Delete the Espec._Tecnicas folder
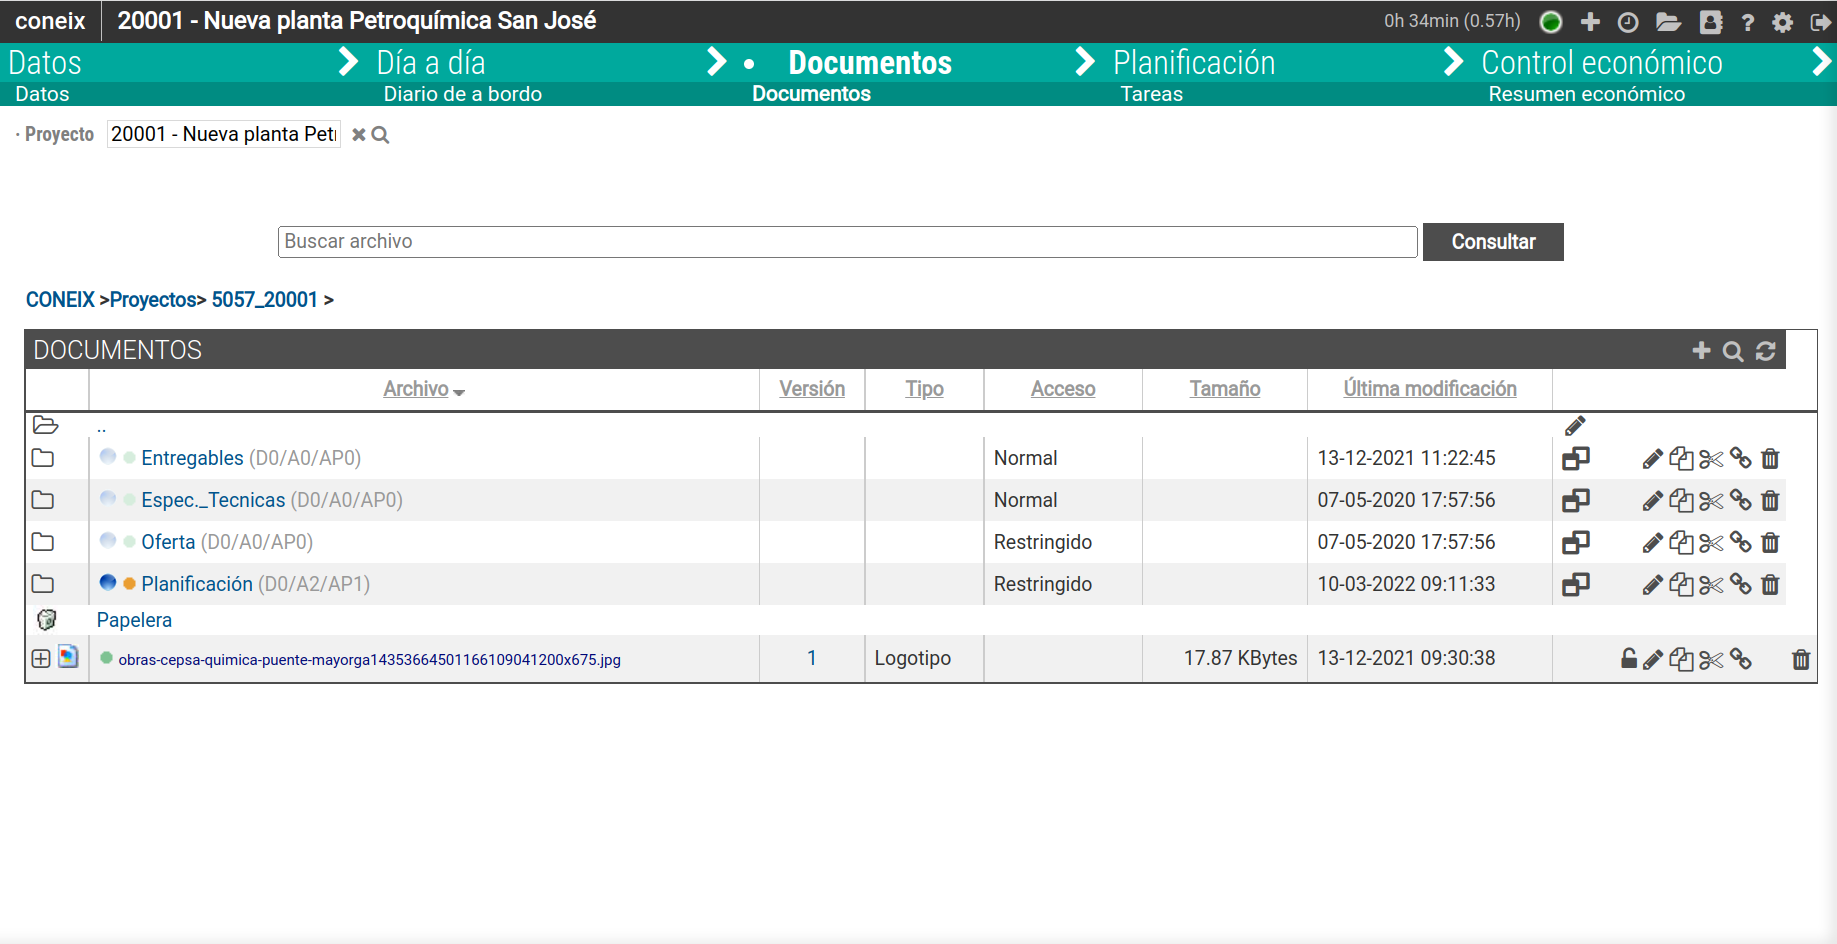The width and height of the screenshot is (1837, 944). (1770, 500)
